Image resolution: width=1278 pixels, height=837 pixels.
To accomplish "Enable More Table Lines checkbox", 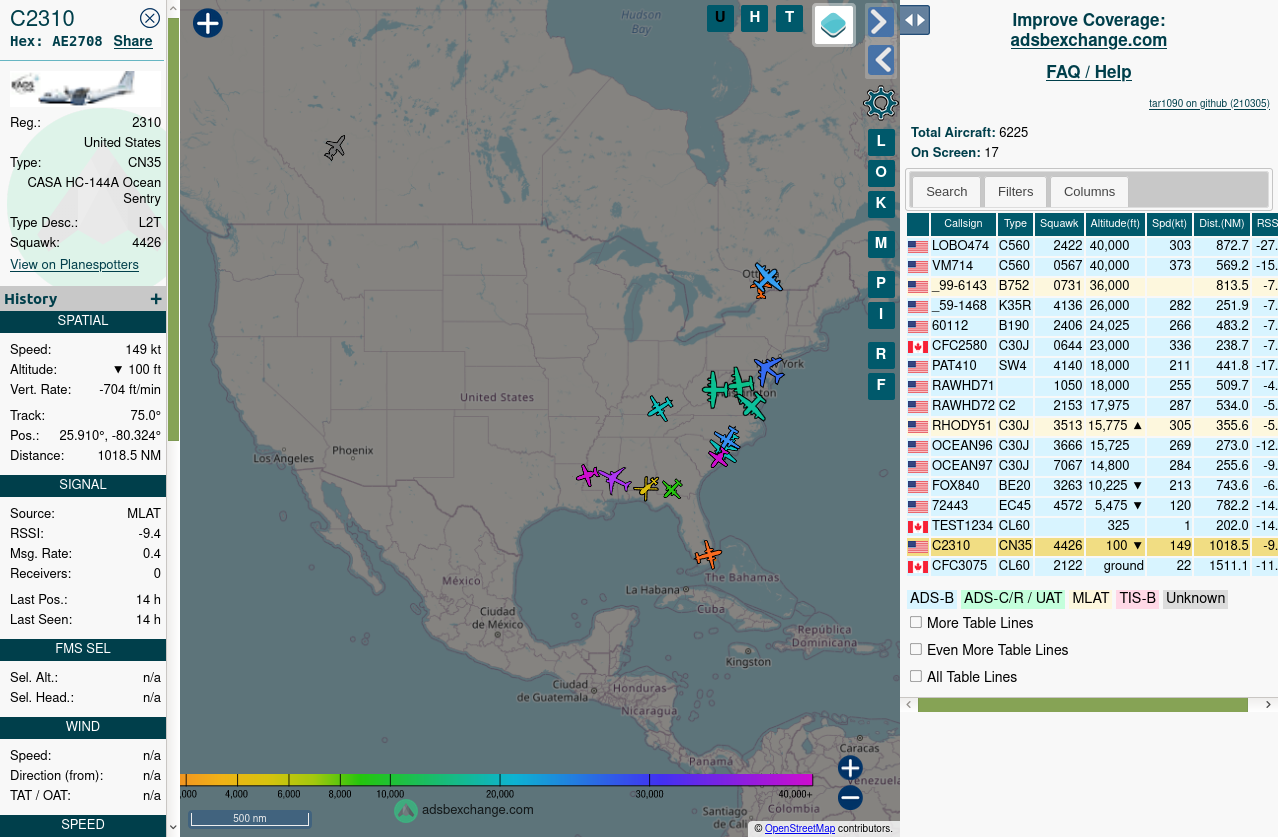I will [916, 622].
